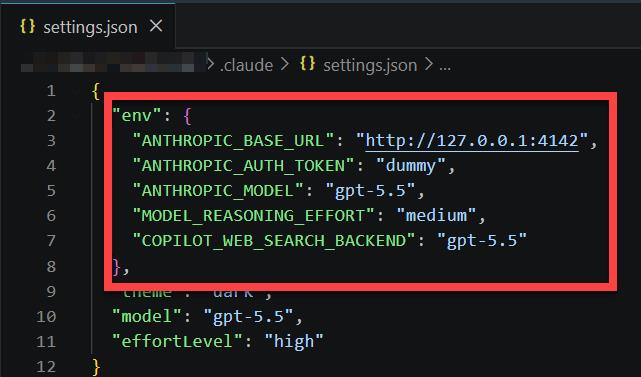
Task: Select the settings.json editor tab
Action: (x=88, y=27)
